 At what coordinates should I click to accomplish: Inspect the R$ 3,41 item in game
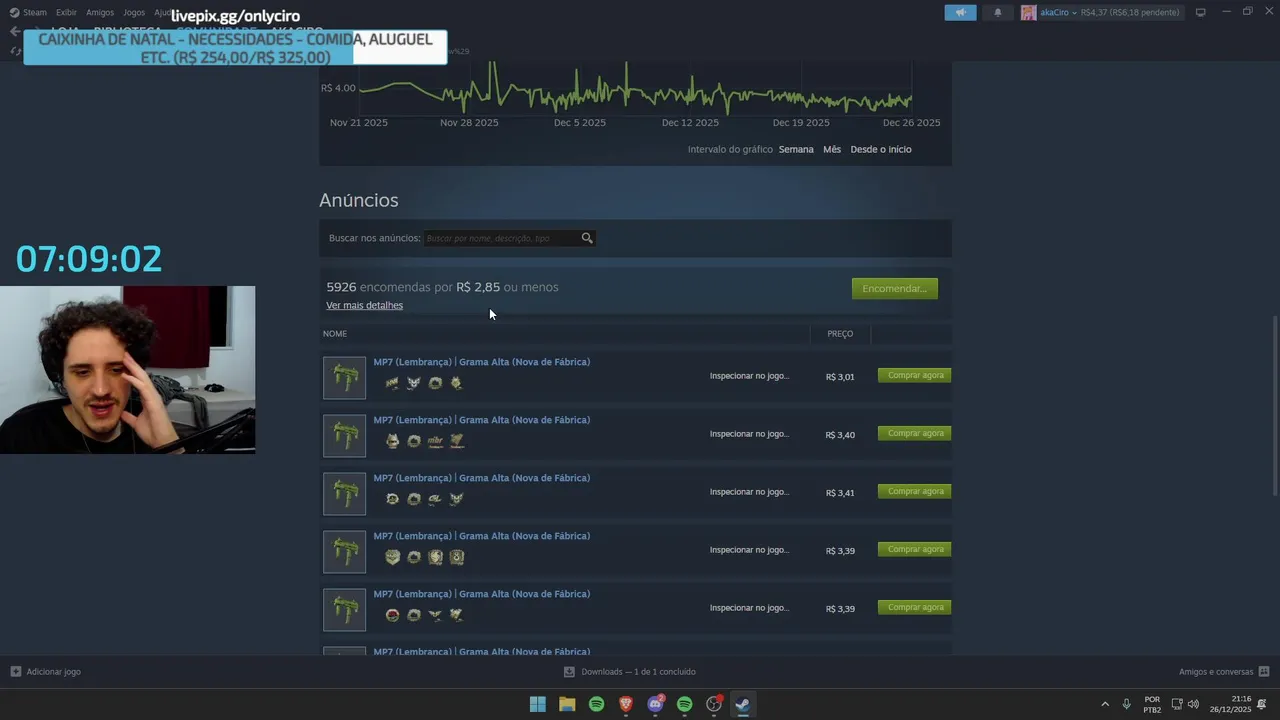click(749, 492)
